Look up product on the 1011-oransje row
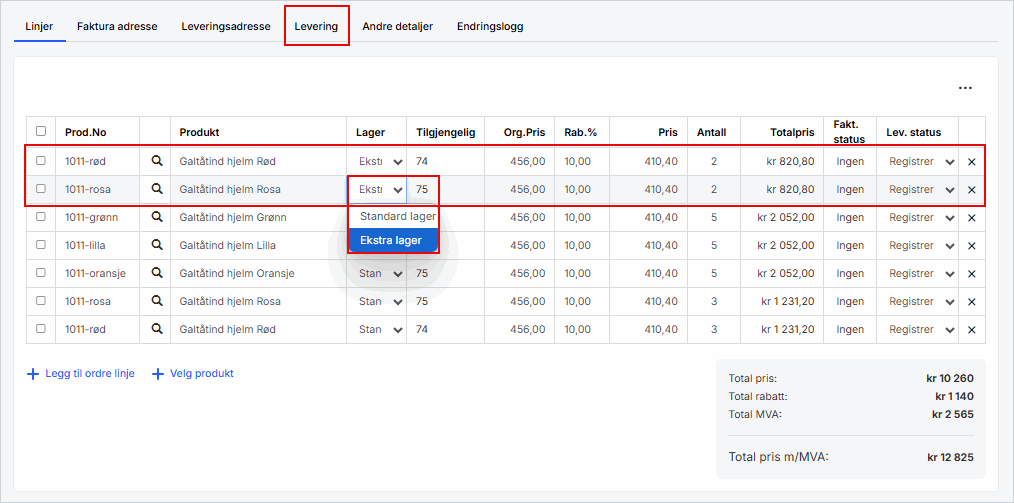 tap(156, 273)
